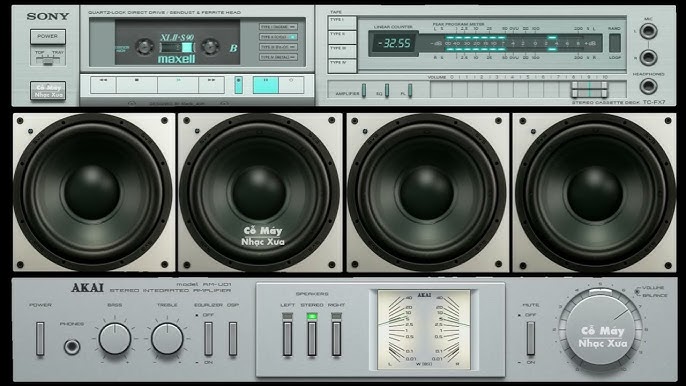Click the rightmost speaker woofer
The image size is (686, 386).
click(595, 193)
